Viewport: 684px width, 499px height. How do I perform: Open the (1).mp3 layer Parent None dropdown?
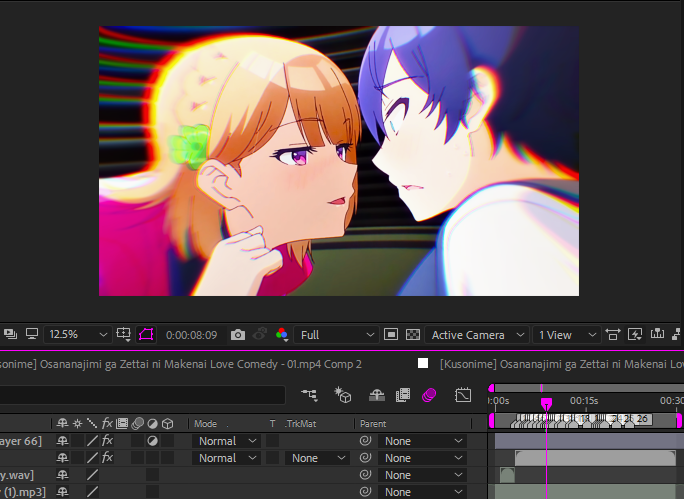(422, 492)
